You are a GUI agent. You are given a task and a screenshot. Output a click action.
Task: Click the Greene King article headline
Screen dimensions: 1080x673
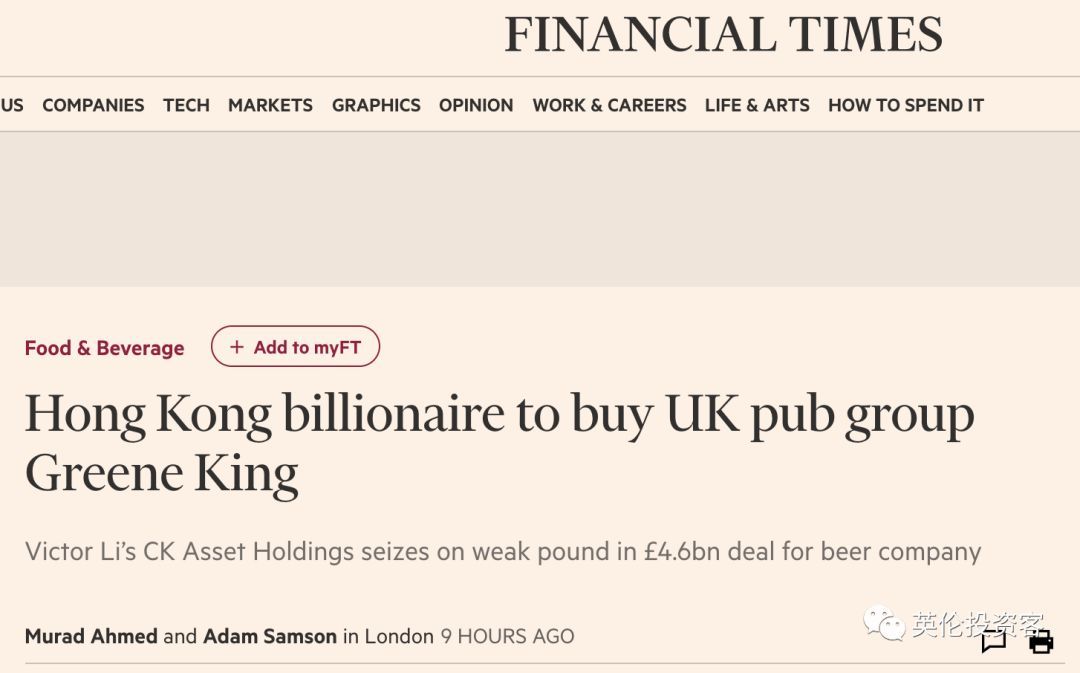(498, 443)
